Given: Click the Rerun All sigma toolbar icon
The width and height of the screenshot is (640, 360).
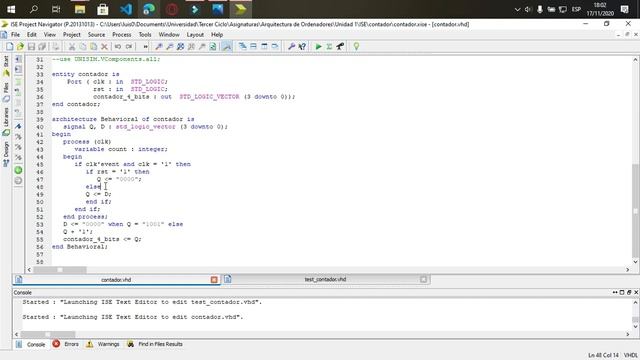Looking at the screenshot, I should coord(329,47).
